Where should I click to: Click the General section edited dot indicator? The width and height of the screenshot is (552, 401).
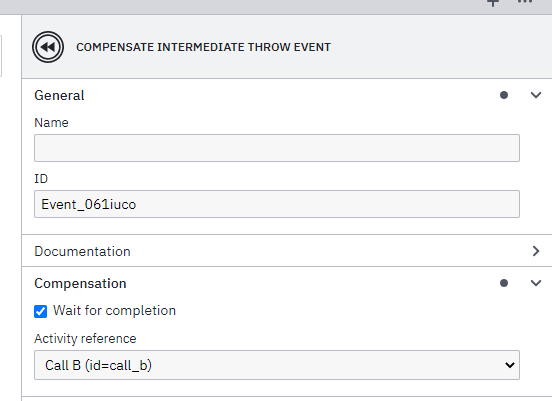point(504,95)
